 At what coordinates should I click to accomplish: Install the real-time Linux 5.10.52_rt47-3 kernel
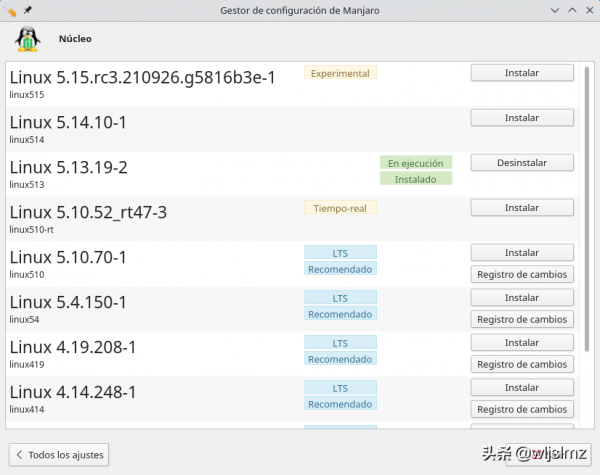521,208
